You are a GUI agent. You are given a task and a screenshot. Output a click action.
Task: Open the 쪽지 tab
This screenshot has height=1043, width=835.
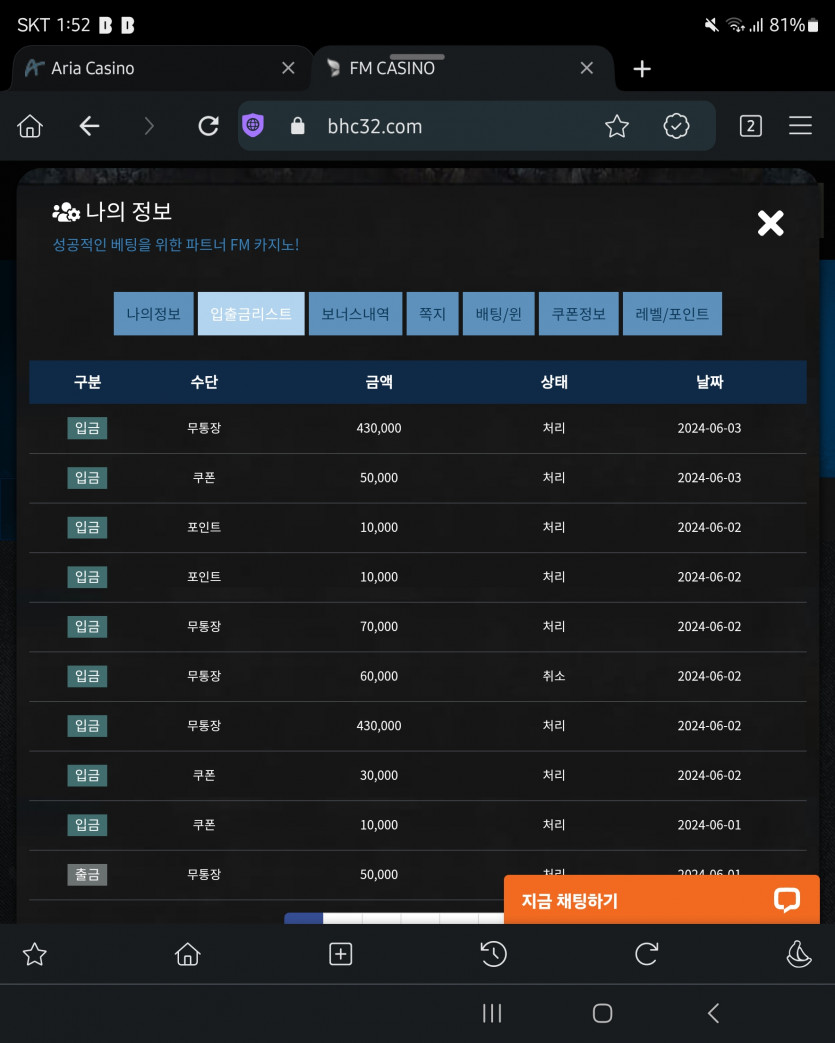pyautogui.click(x=432, y=313)
